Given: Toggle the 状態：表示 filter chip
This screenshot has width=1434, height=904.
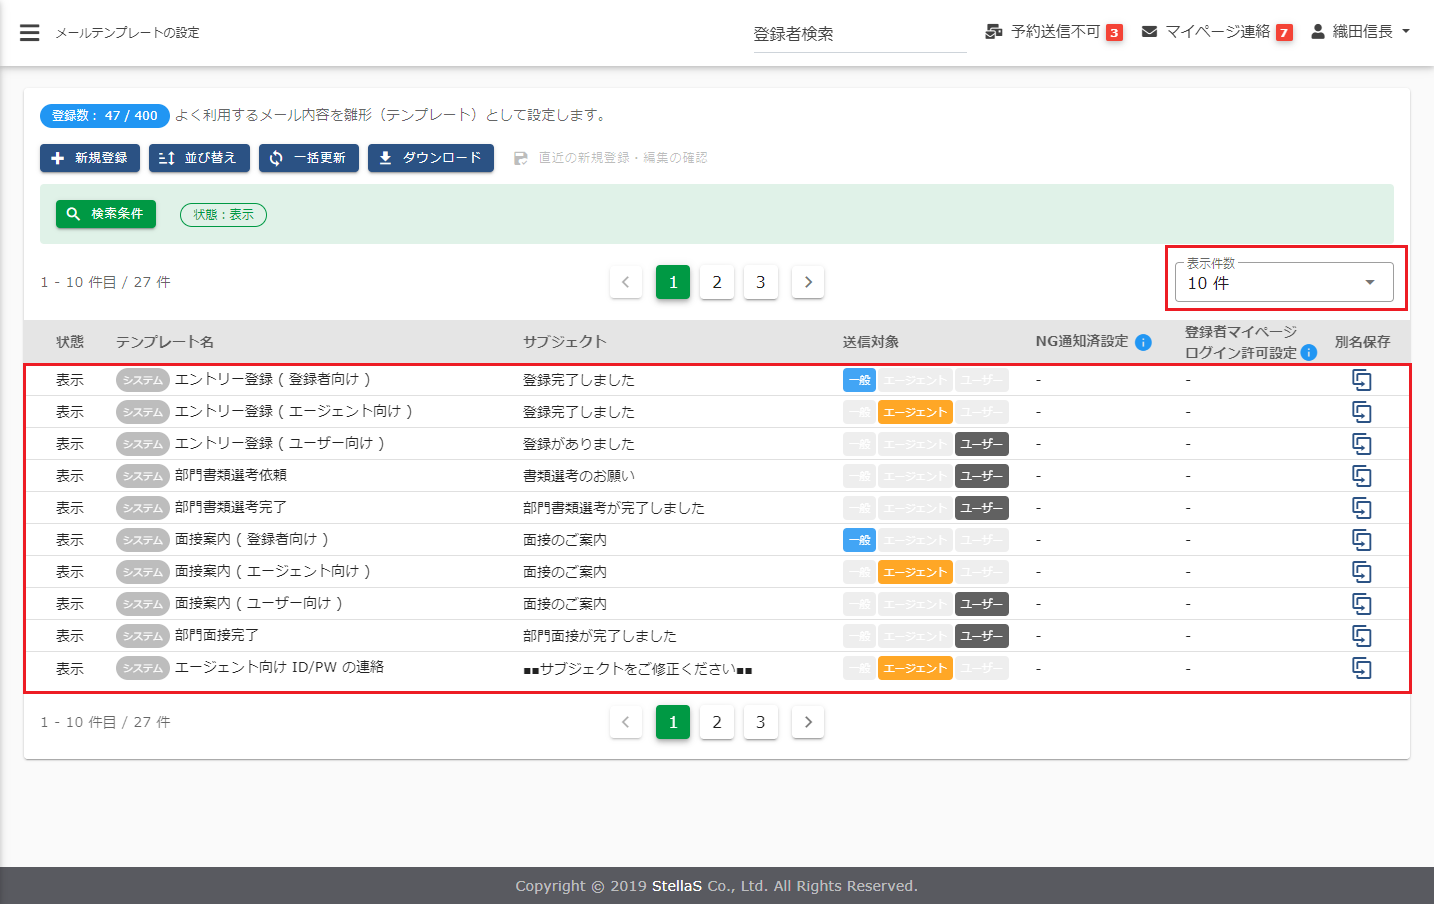Looking at the screenshot, I should click(223, 215).
